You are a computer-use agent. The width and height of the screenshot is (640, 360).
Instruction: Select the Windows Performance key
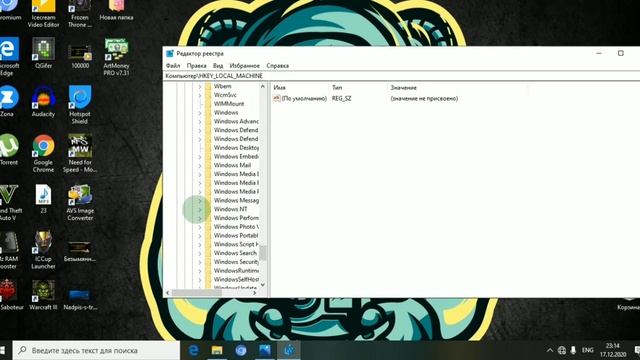(236, 218)
